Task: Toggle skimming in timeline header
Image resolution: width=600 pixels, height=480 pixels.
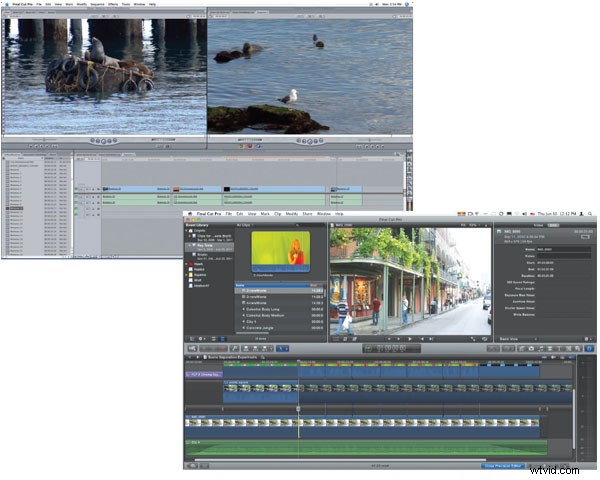Action: (545, 358)
